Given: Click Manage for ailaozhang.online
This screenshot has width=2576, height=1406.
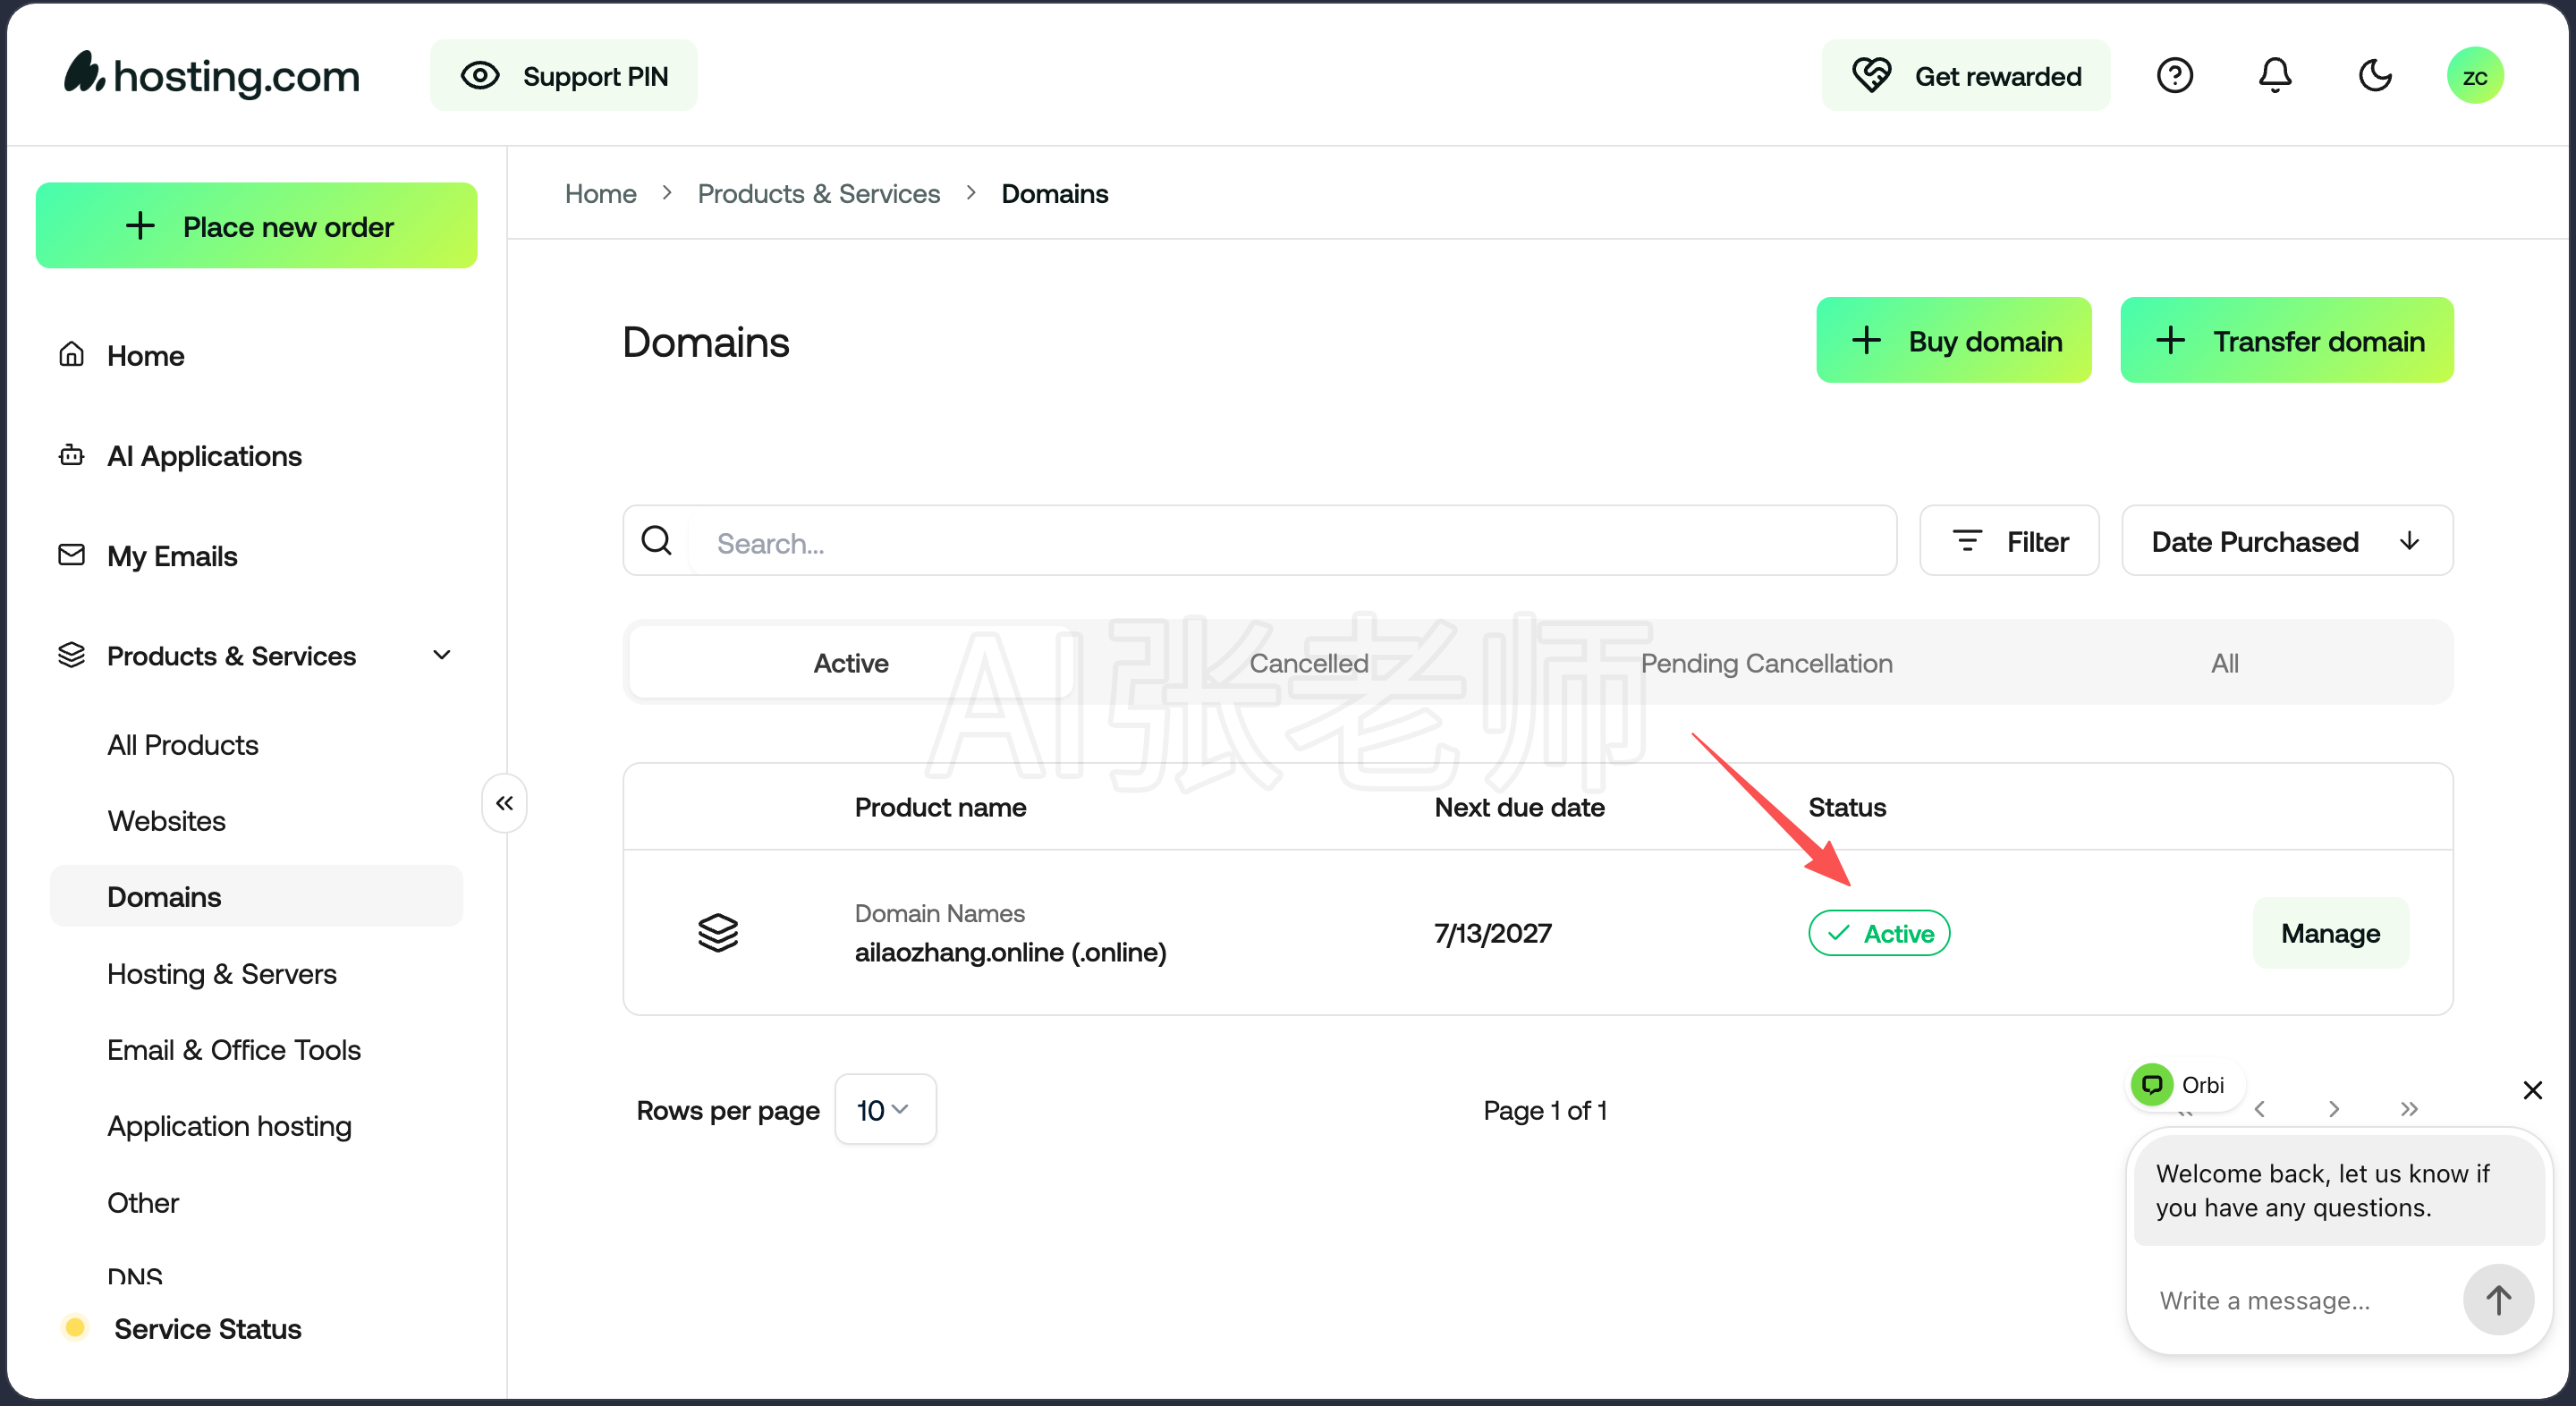Looking at the screenshot, I should click(x=2331, y=933).
